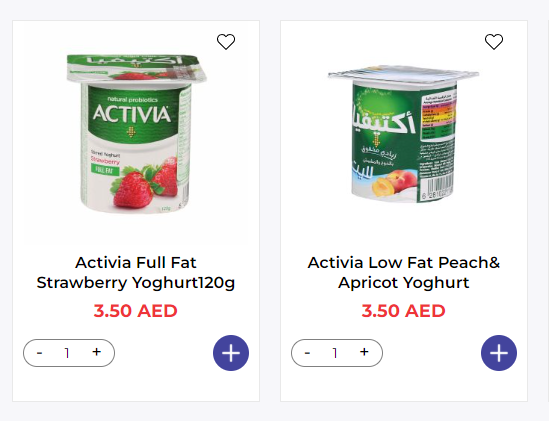Click the foil lid of the strawberry yoghurt
This screenshot has width=549, height=421.
pos(137,69)
